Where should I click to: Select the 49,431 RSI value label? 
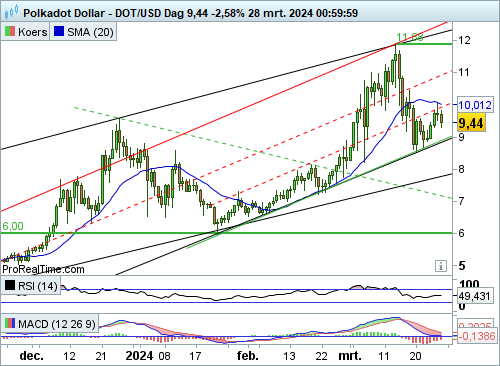tap(474, 296)
